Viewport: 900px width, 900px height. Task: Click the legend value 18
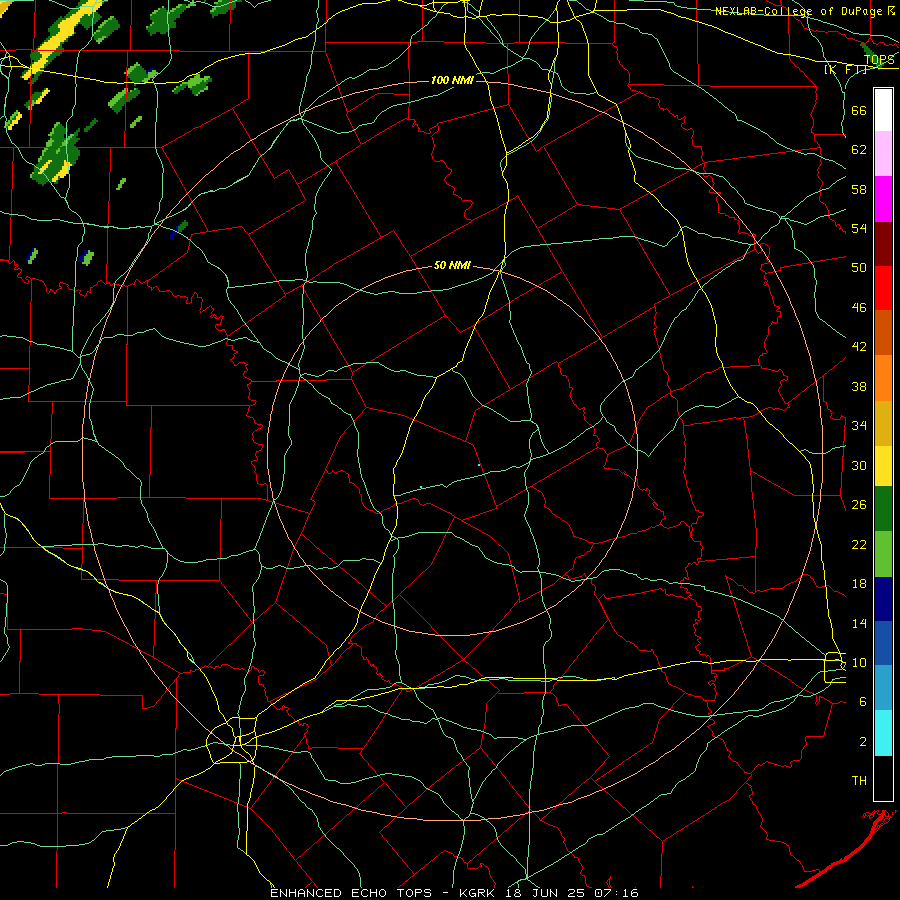859,584
